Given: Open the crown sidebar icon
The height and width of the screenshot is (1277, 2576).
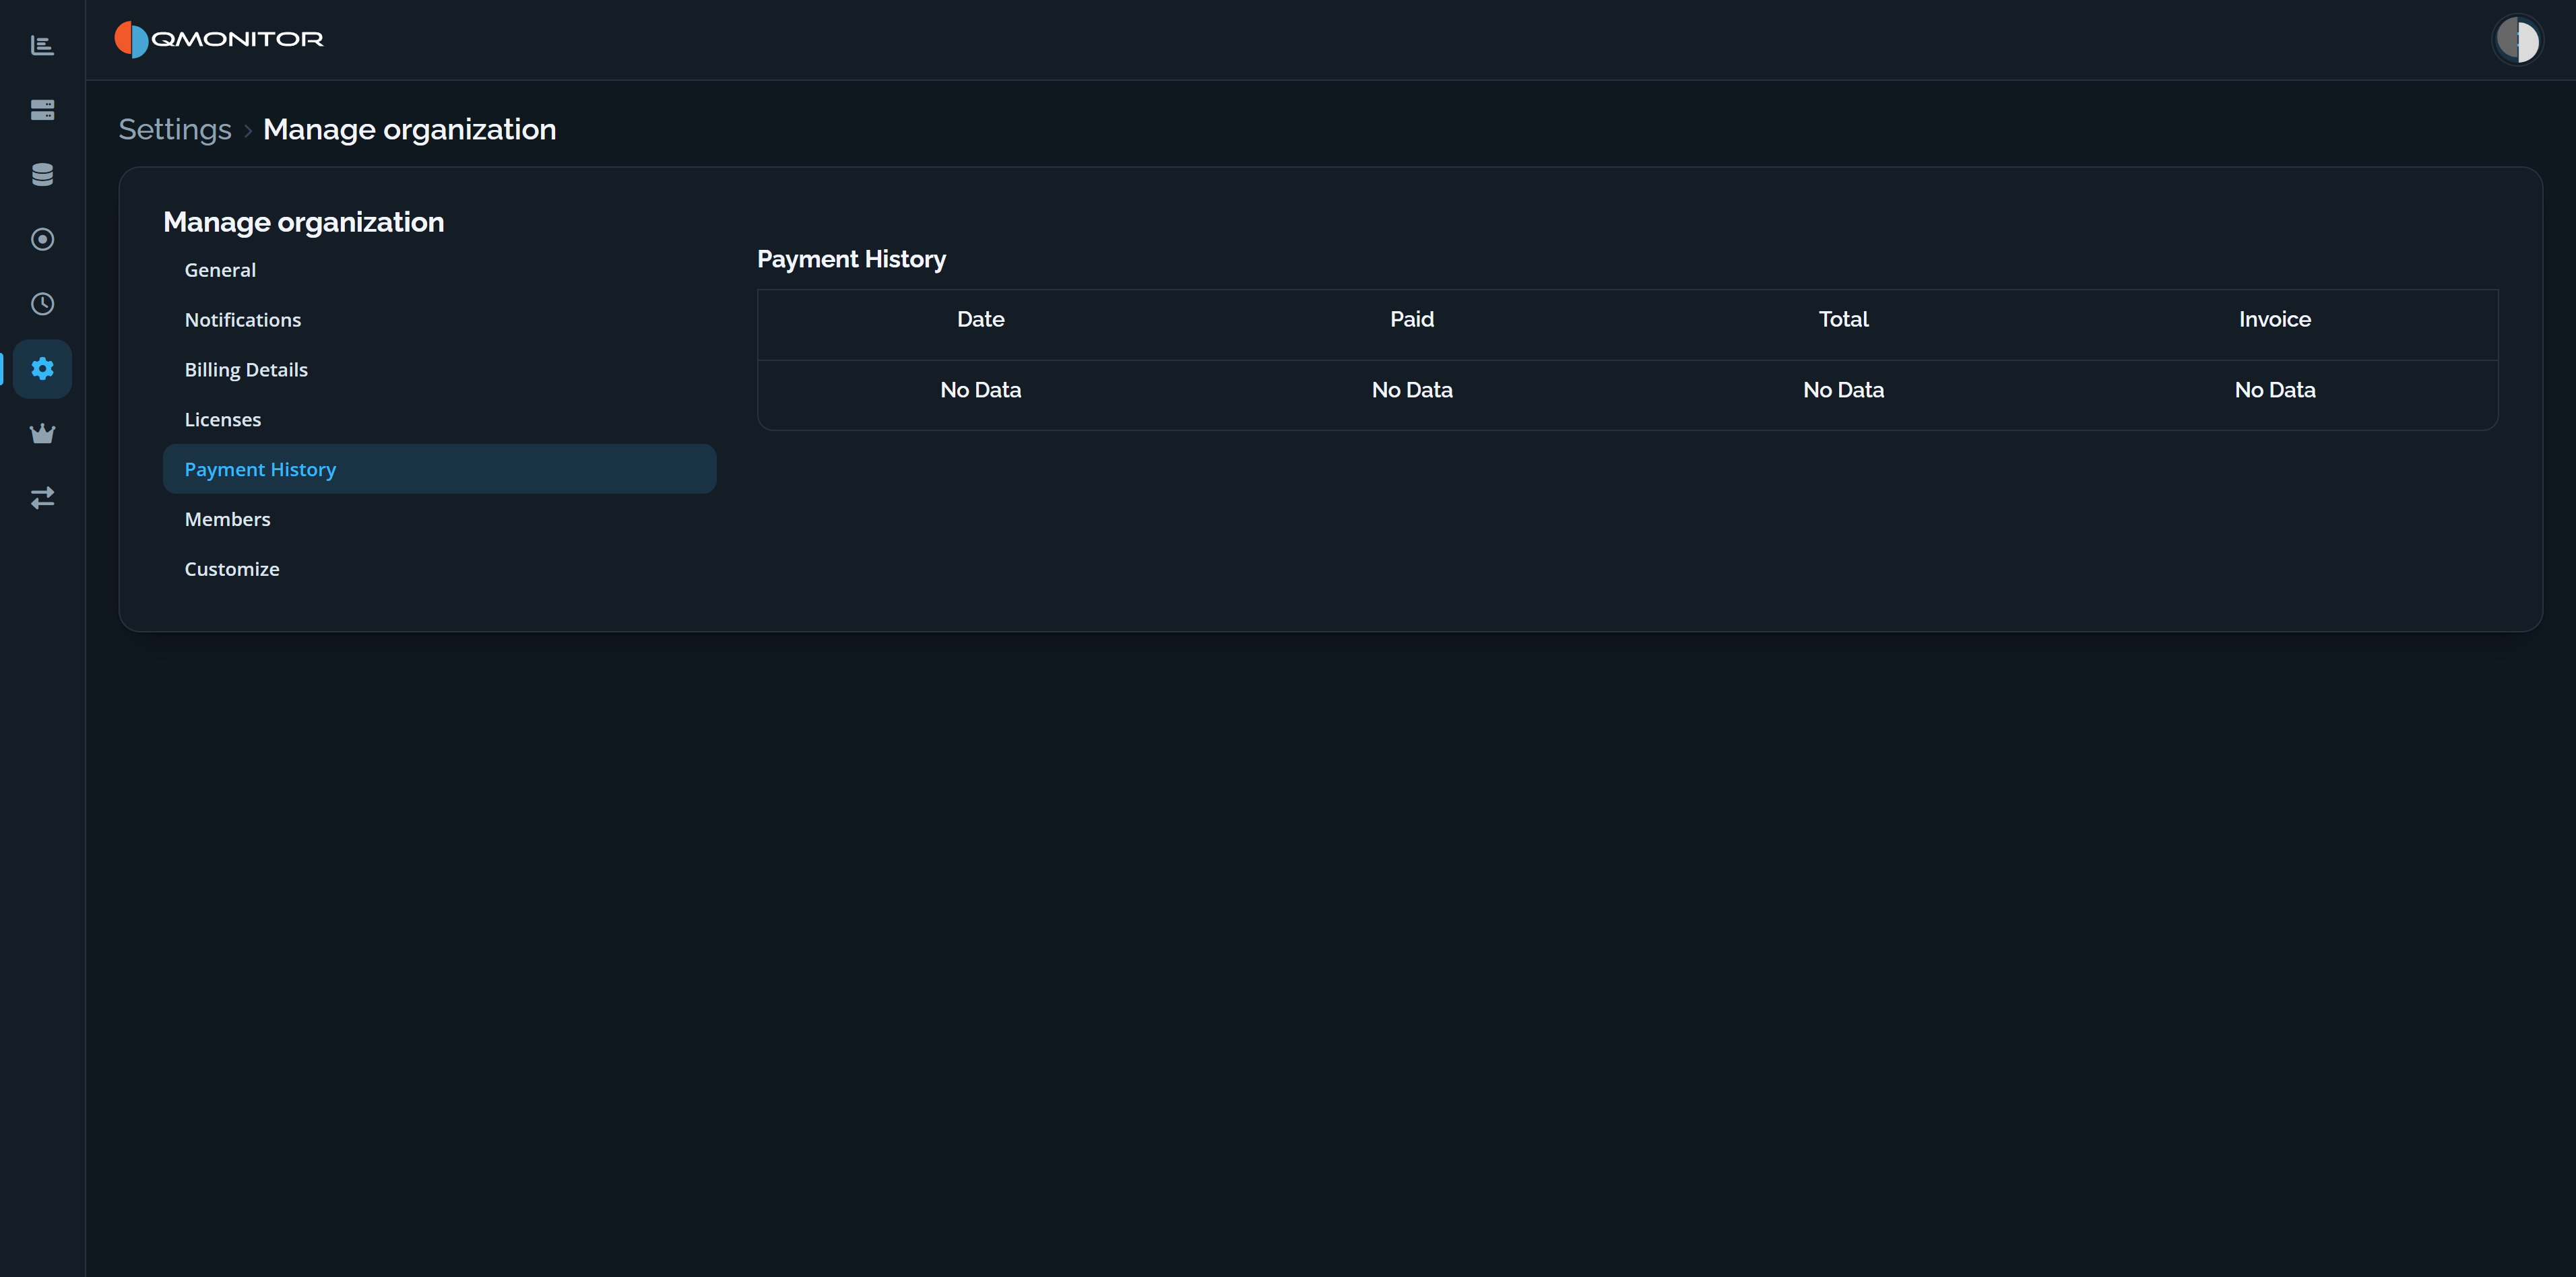Looking at the screenshot, I should click(42, 433).
